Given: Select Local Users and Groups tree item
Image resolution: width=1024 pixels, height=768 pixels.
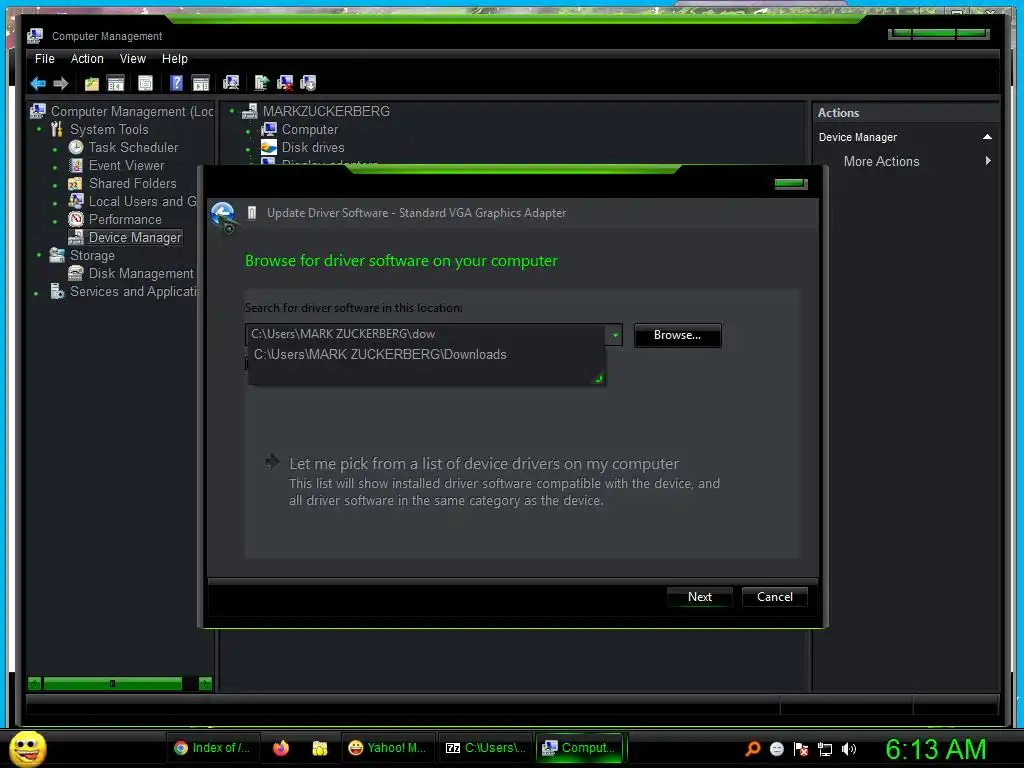Looking at the screenshot, I should 142,202.
